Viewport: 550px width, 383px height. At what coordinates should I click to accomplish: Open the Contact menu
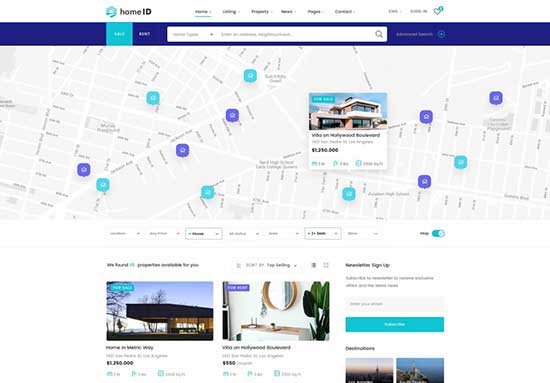[345, 12]
